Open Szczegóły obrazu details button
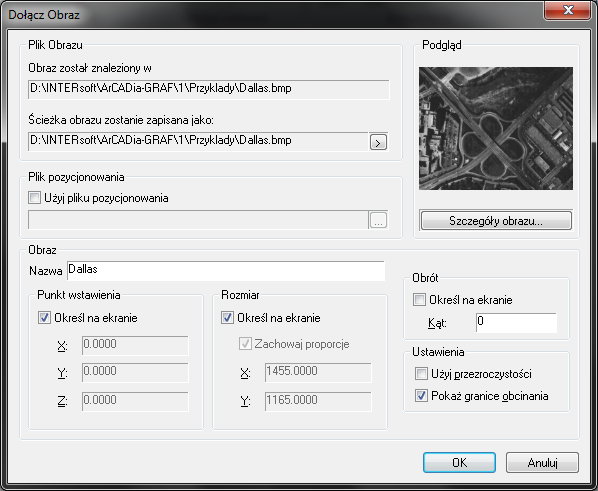This screenshot has width=598, height=491. (x=496, y=221)
